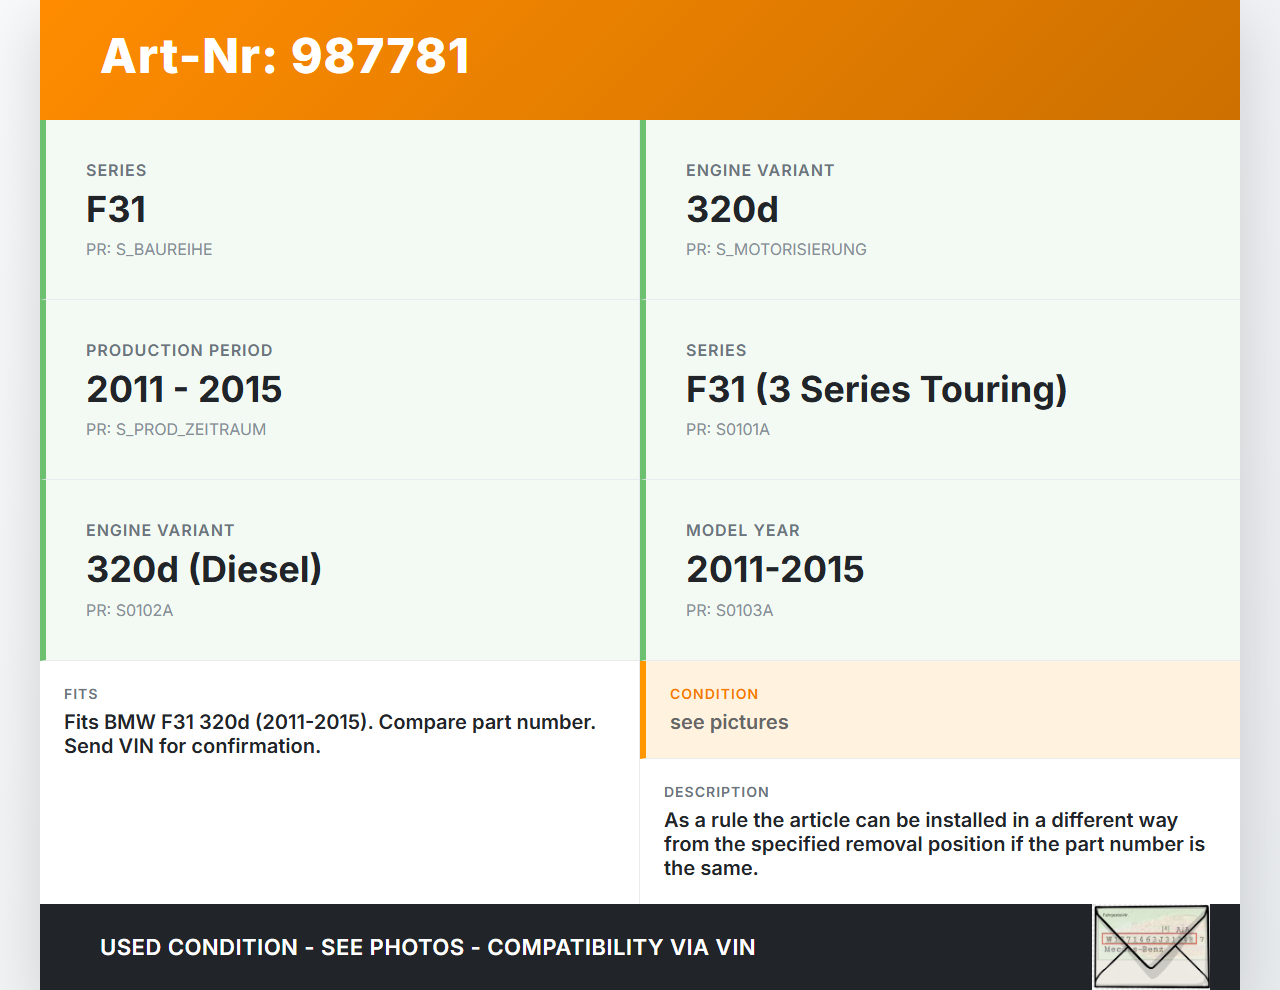This screenshot has width=1280, height=990.
Task: Click the 'USED CONDITION - SEE PHOTOS' footer banner
Action: [428, 948]
